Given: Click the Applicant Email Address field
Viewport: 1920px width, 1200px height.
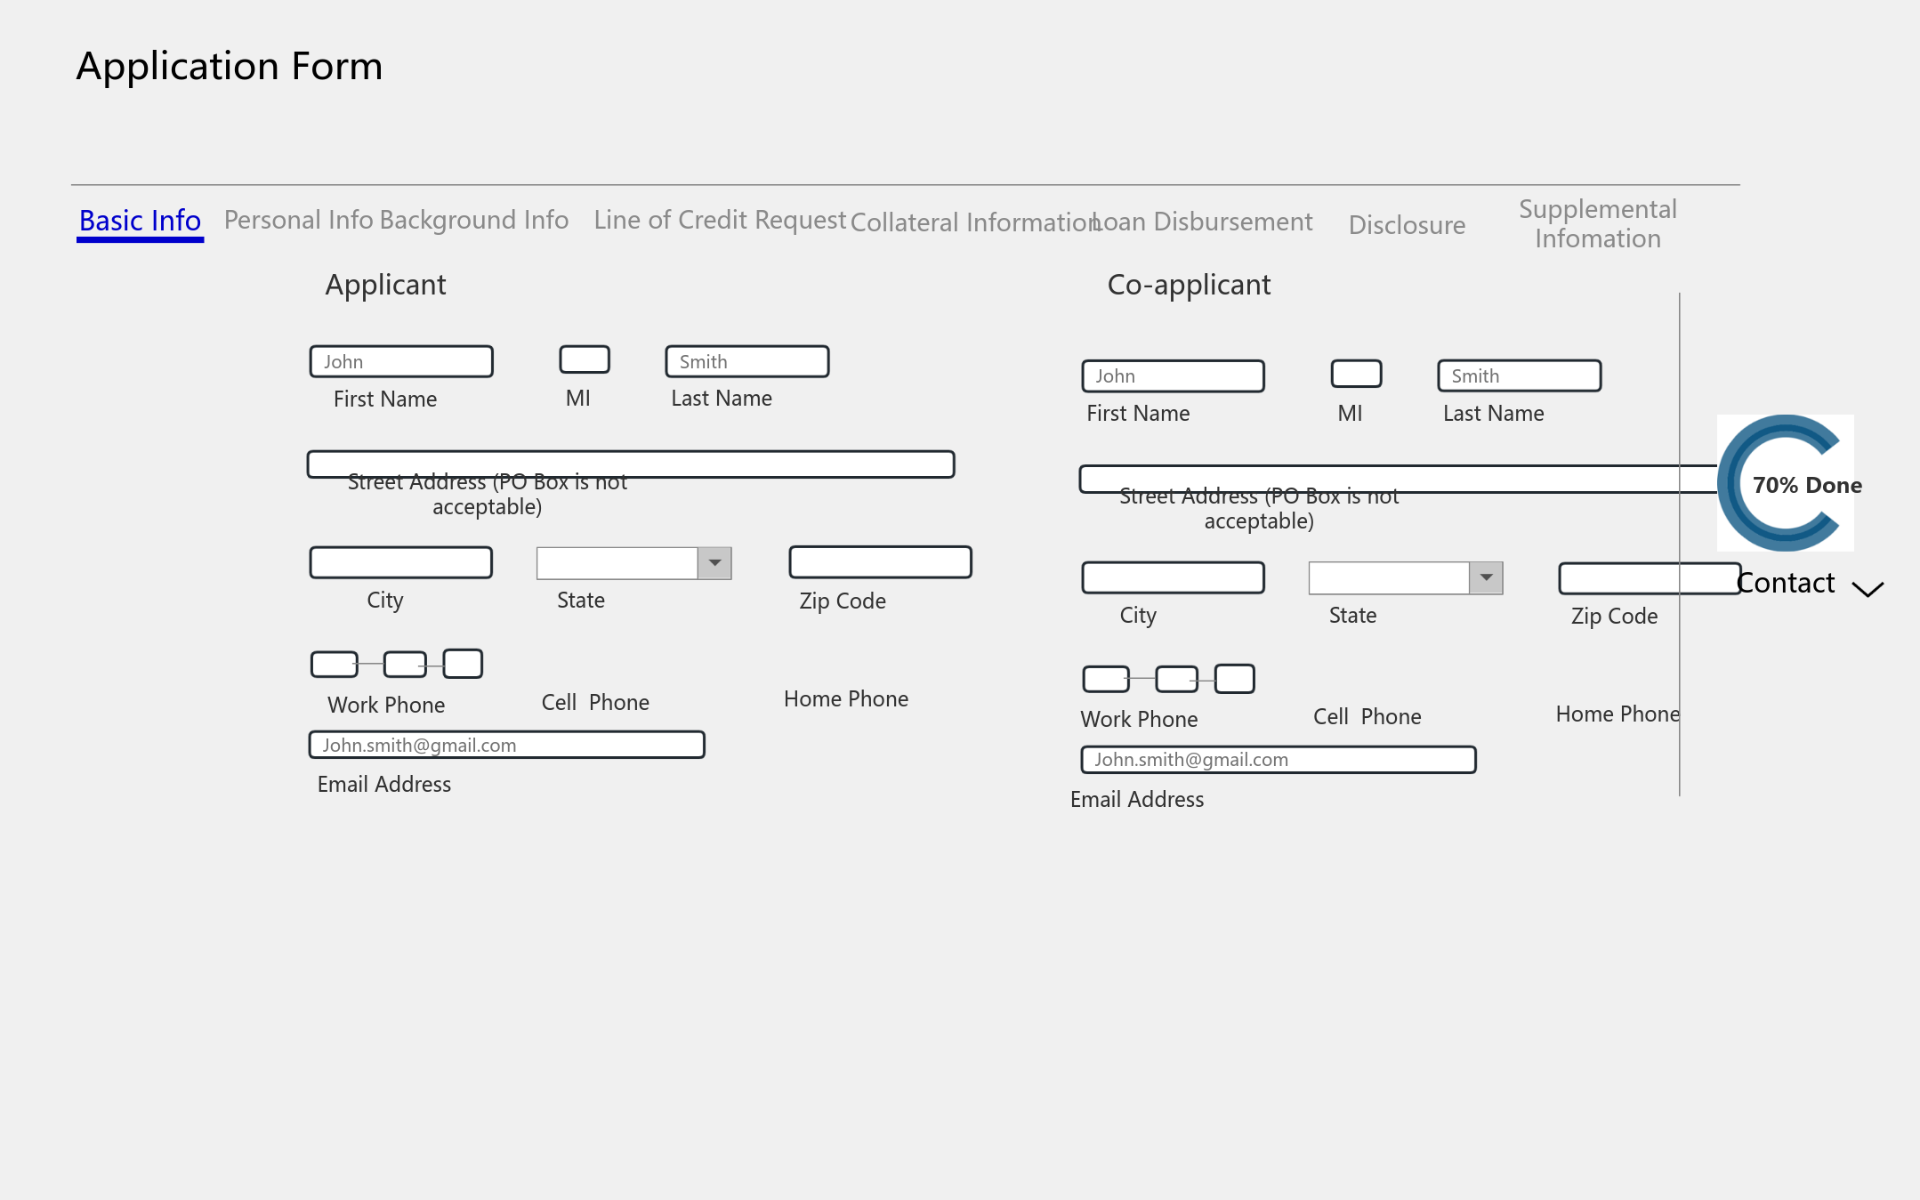Looking at the screenshot, I should point(506,745).
